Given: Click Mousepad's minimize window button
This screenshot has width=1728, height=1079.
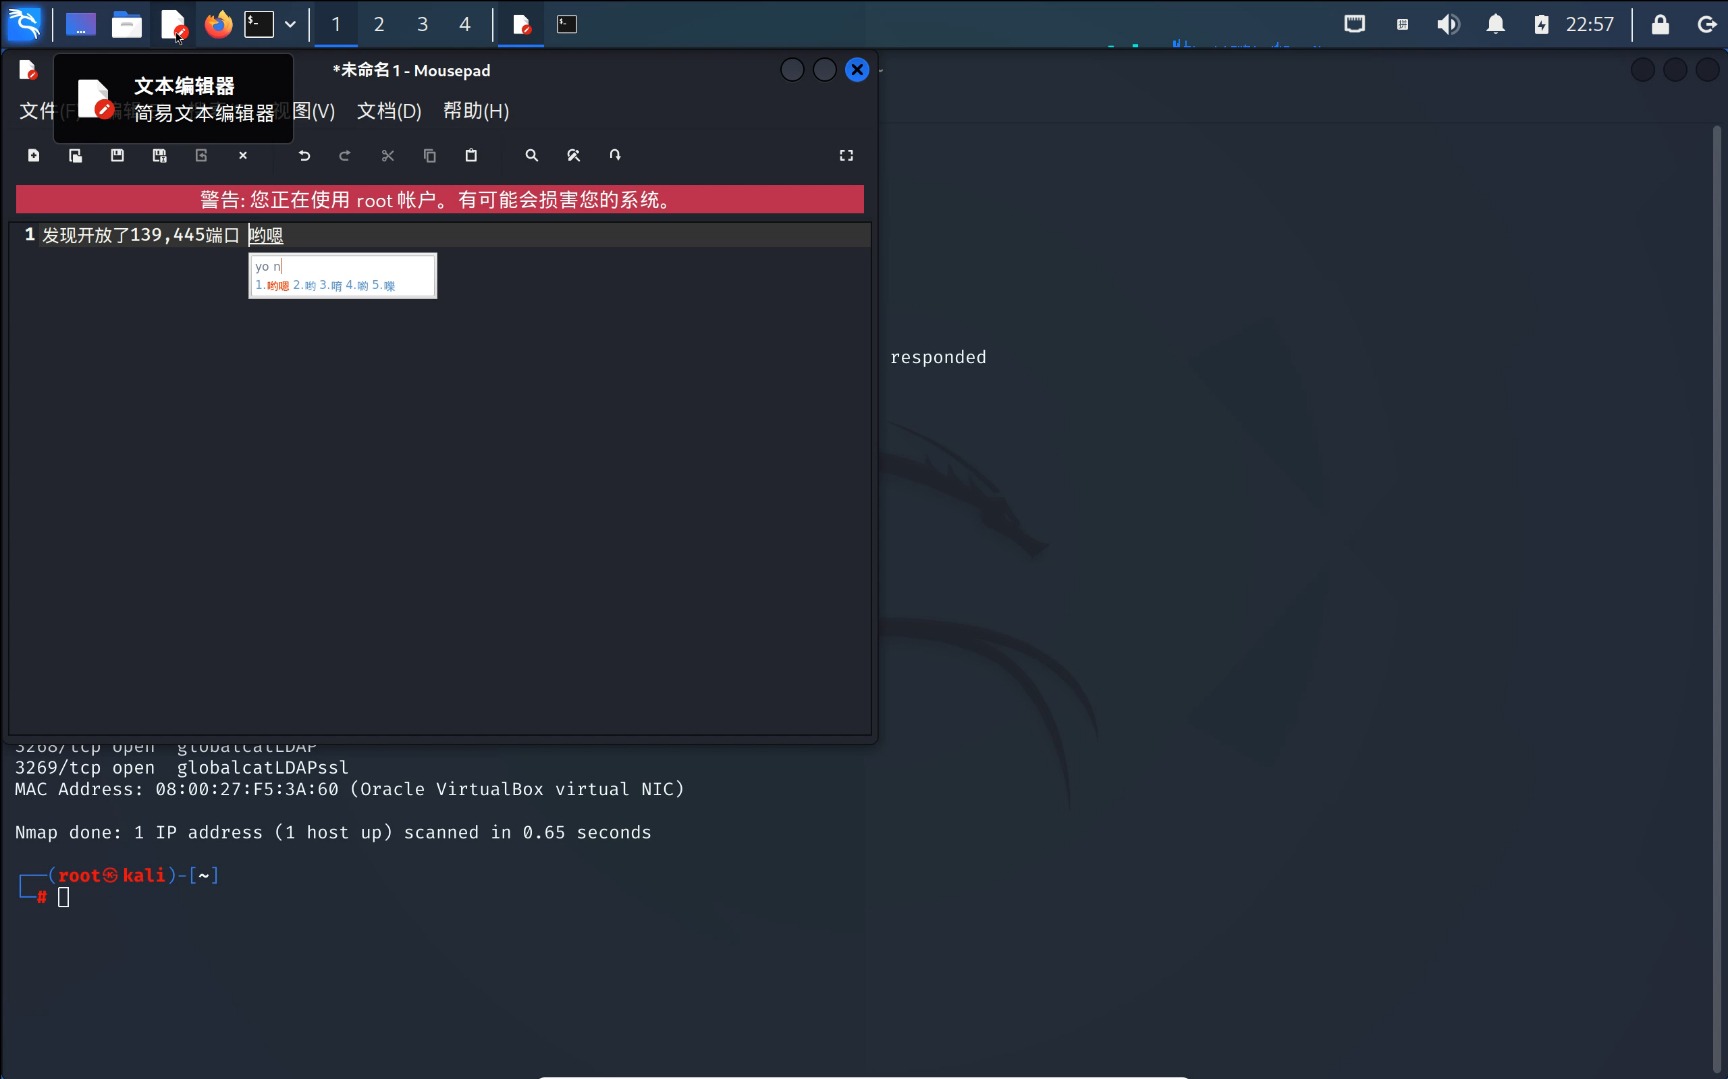Looking at the screenshot, I should point(792,70).
